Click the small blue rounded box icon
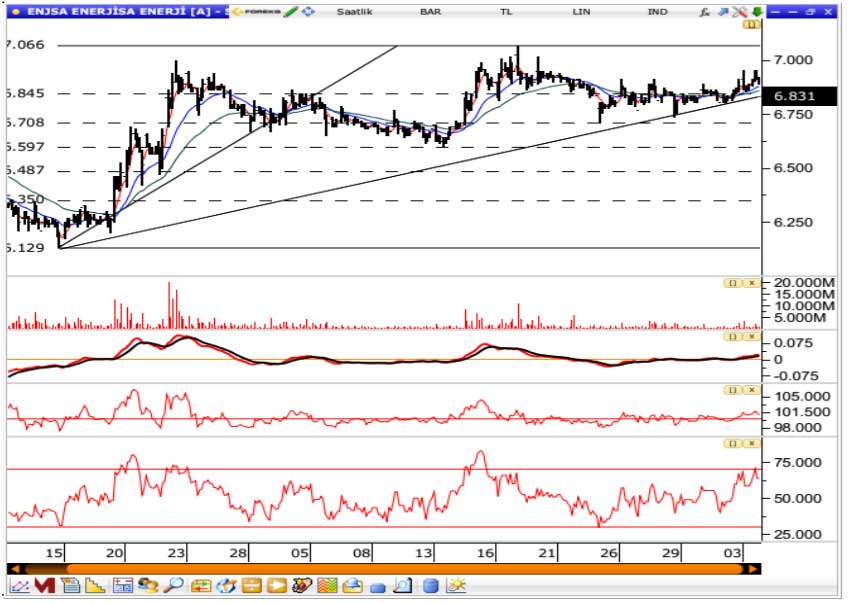This screenshot has height=603, width=848. click(377, 587)
